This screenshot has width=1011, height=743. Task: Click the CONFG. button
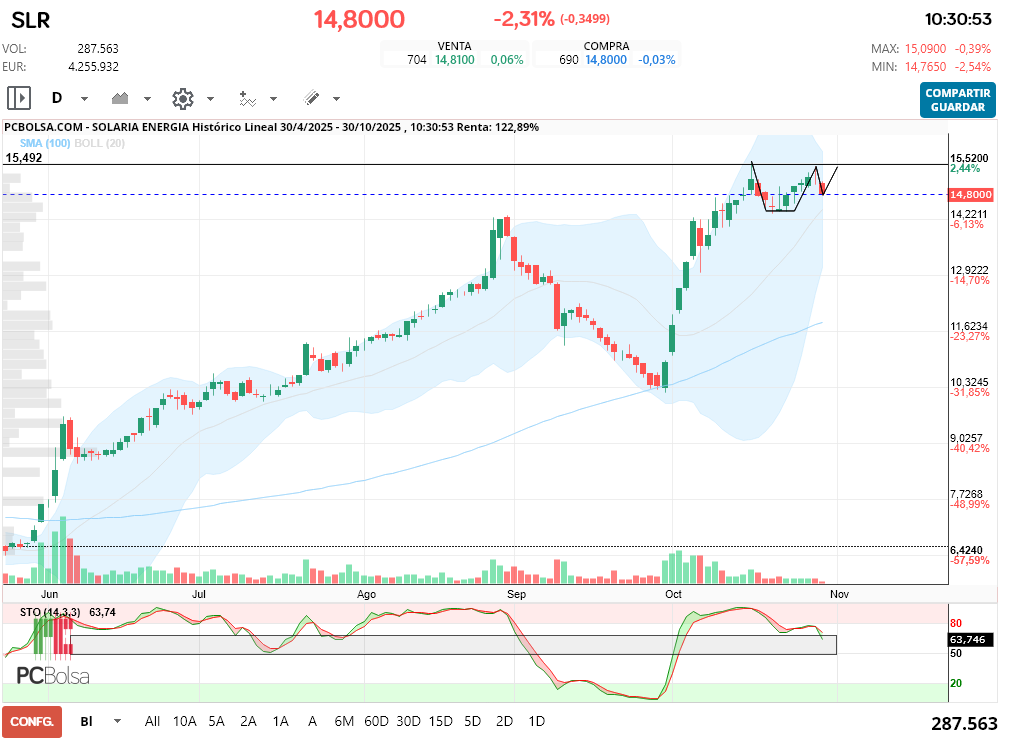(x=32, y=722)
